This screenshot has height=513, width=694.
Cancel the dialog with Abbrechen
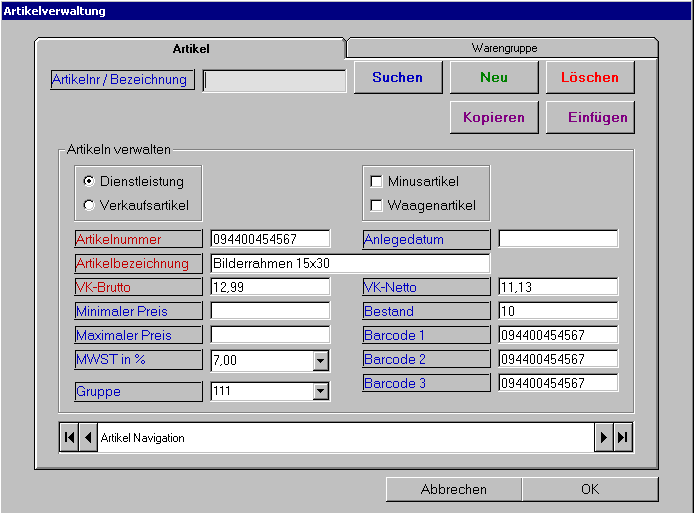[453, 489]
